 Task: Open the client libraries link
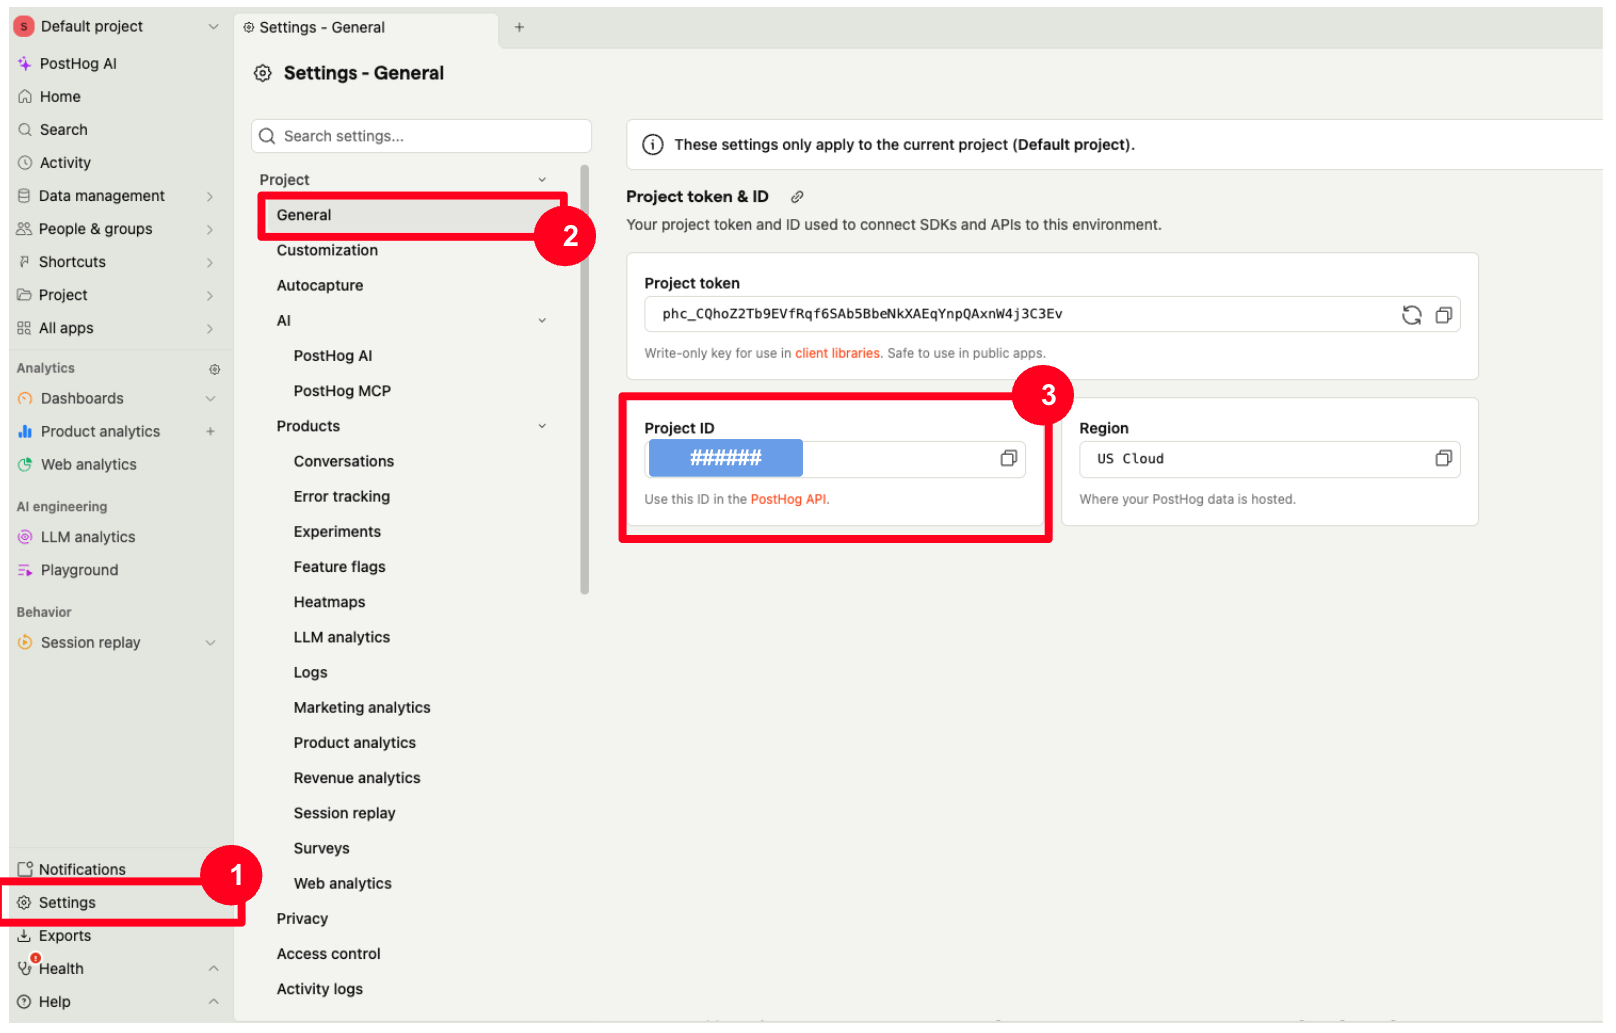click(x=837, y=352)
